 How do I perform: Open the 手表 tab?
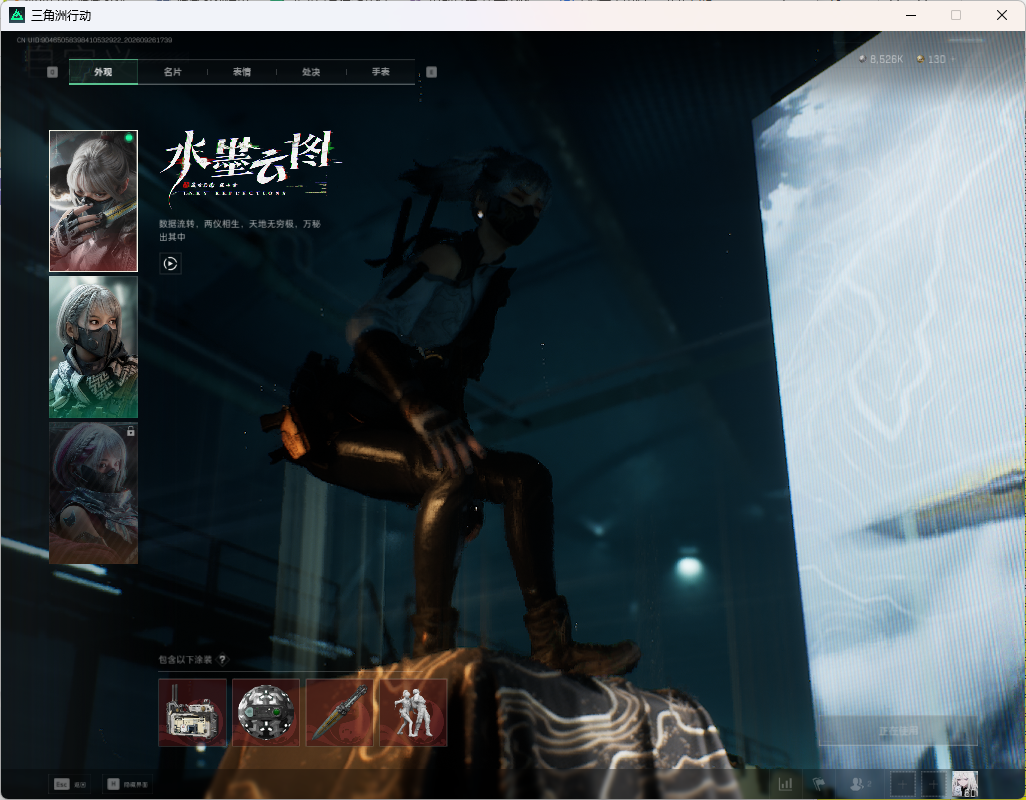(381, 72)
